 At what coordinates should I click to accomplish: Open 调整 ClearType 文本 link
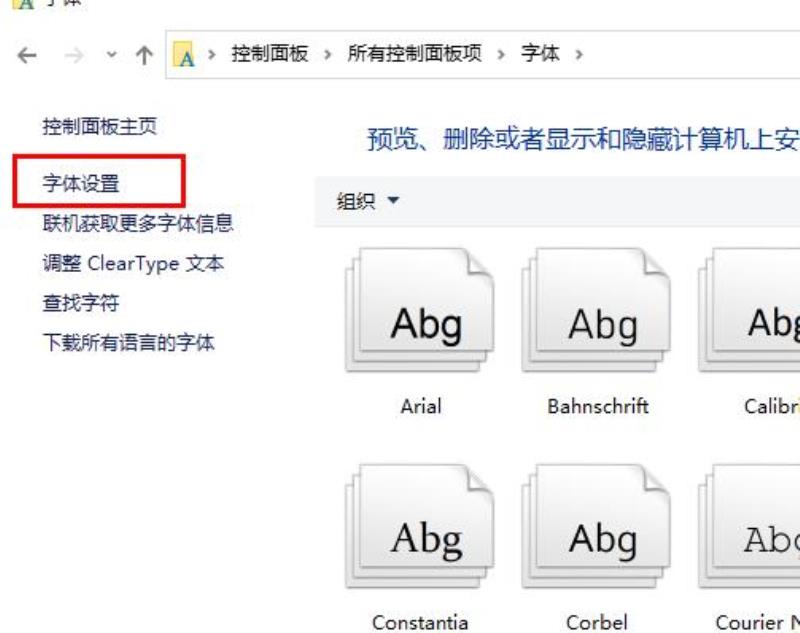(133, 263)
